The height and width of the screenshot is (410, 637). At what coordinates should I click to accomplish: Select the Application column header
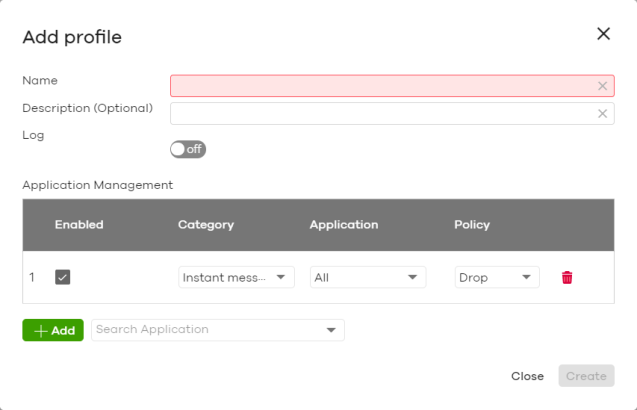[344, 225]
